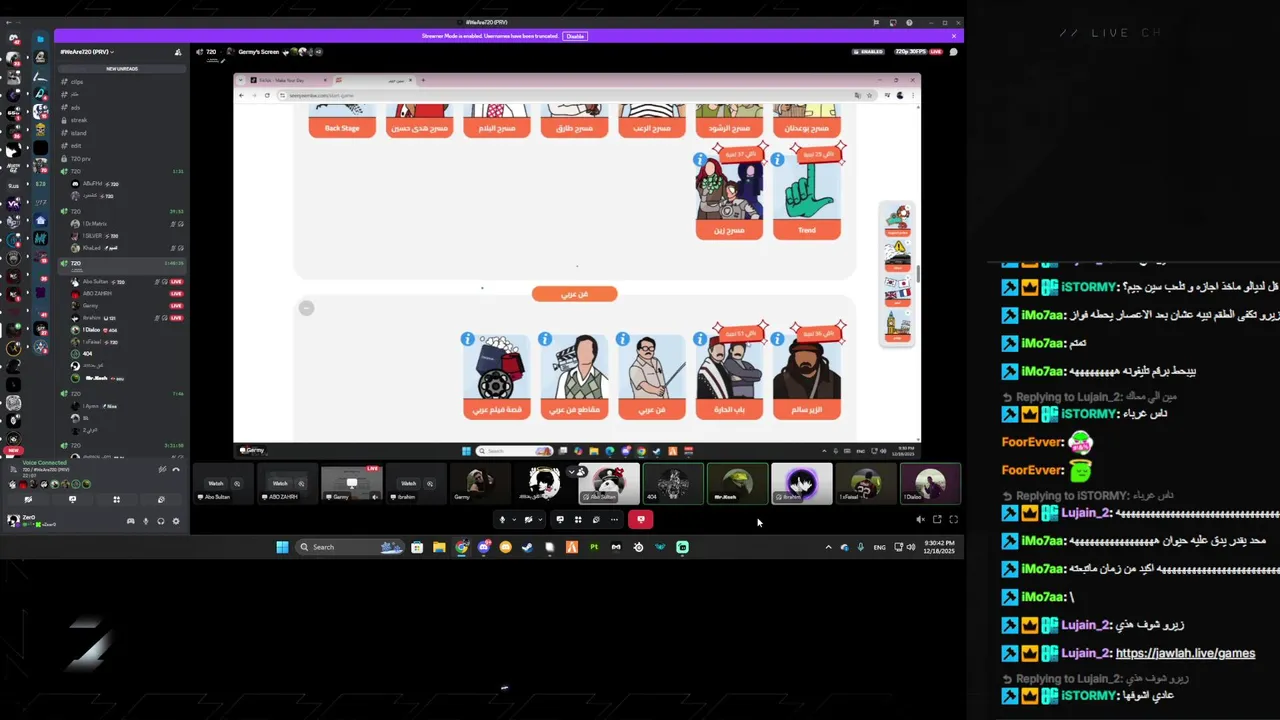Open info icon on باب الحارة card
Image resolution: width=1280 pixels, height=720 pixels.
(x=700, y=339)
